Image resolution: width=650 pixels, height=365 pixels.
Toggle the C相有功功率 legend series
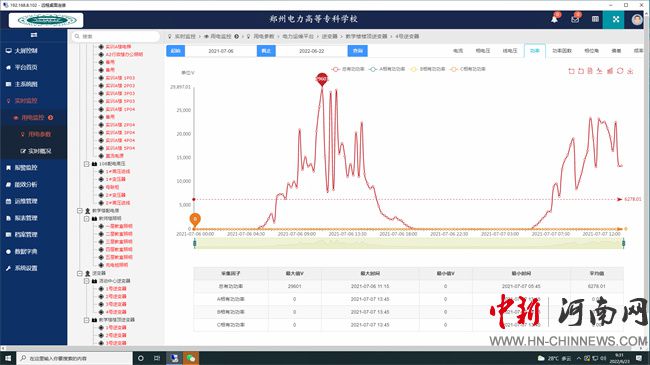click(468, 69)
